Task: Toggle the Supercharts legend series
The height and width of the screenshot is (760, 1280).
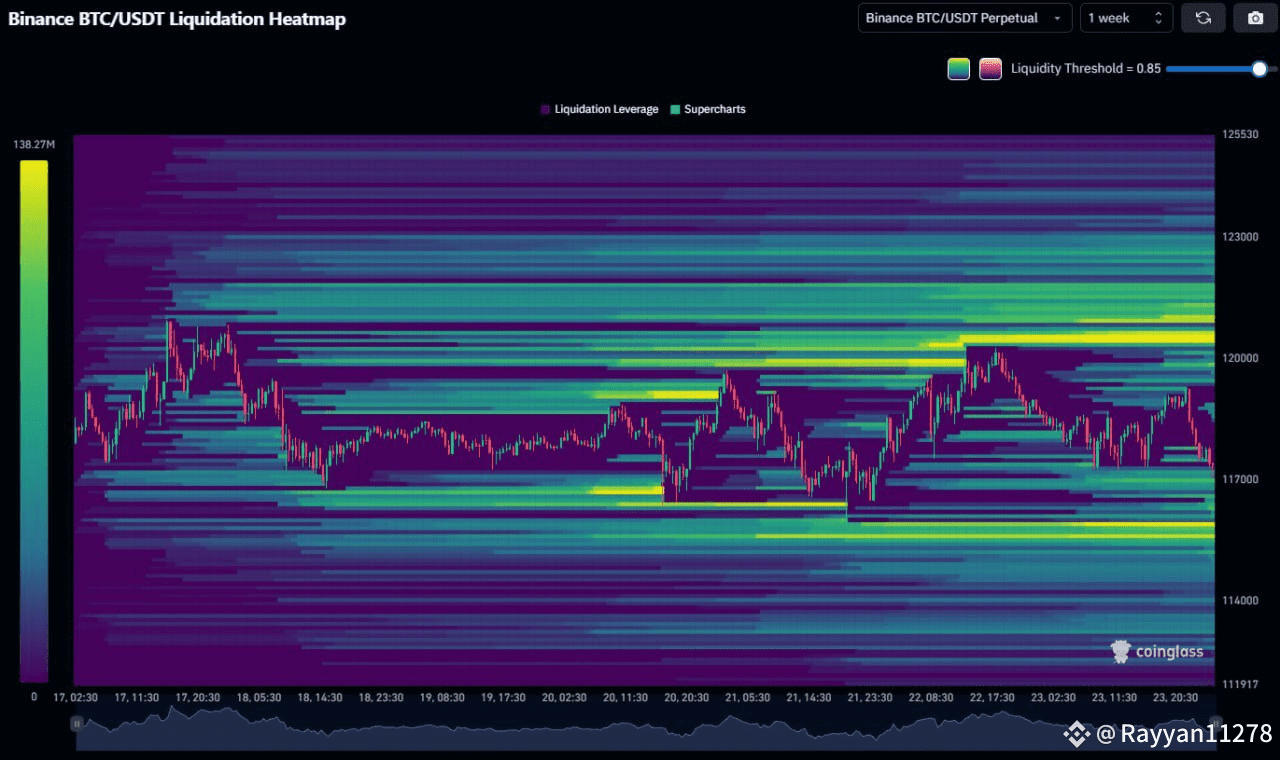Action: point(708,109)
